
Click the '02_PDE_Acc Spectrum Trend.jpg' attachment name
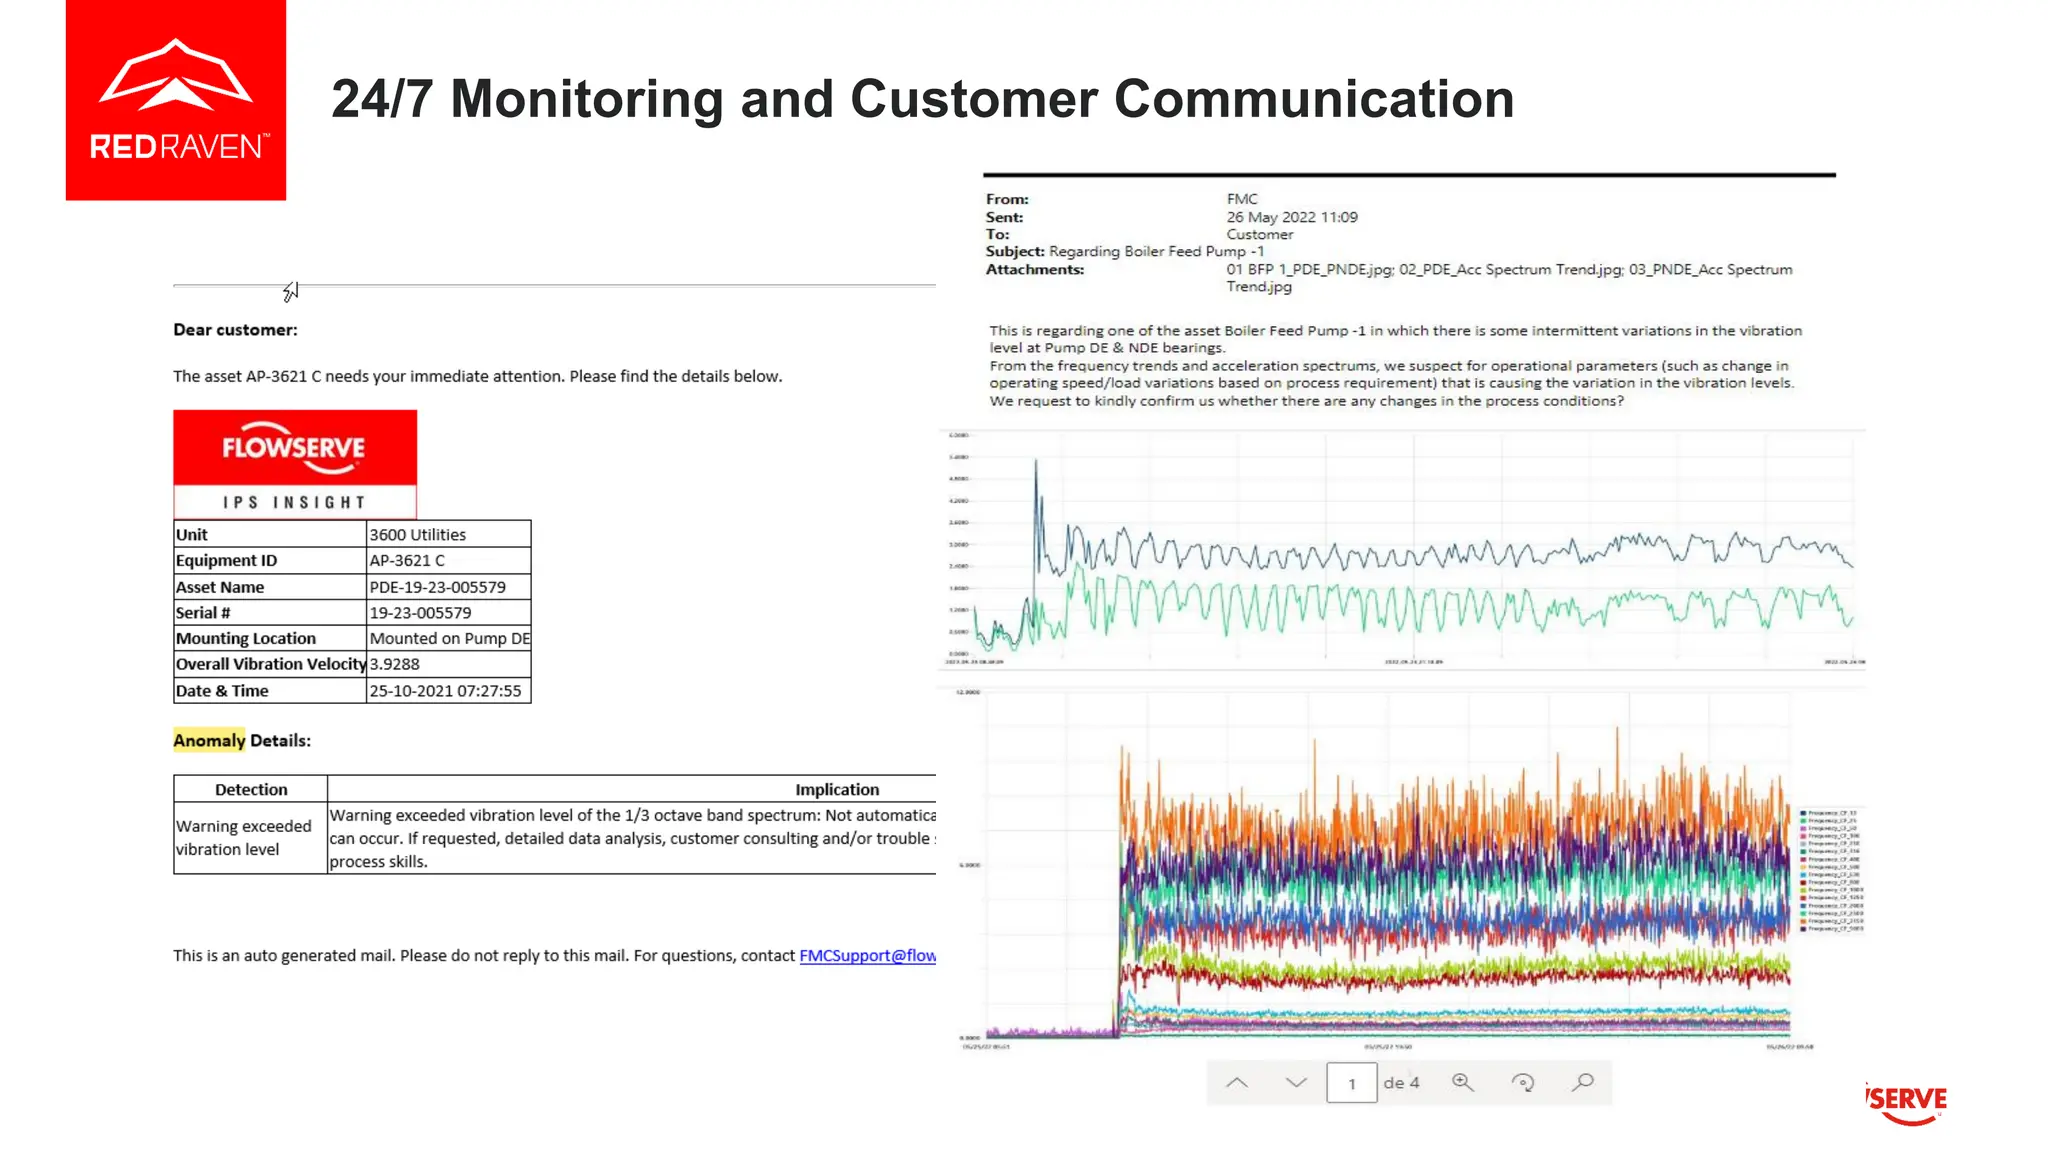(1510, 270)
